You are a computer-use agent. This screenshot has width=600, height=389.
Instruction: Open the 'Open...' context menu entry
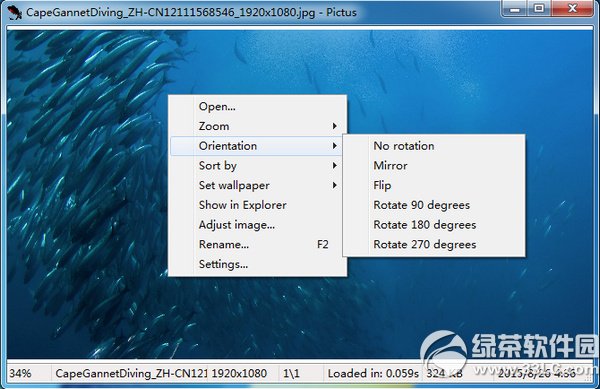(x=258, y=106)
